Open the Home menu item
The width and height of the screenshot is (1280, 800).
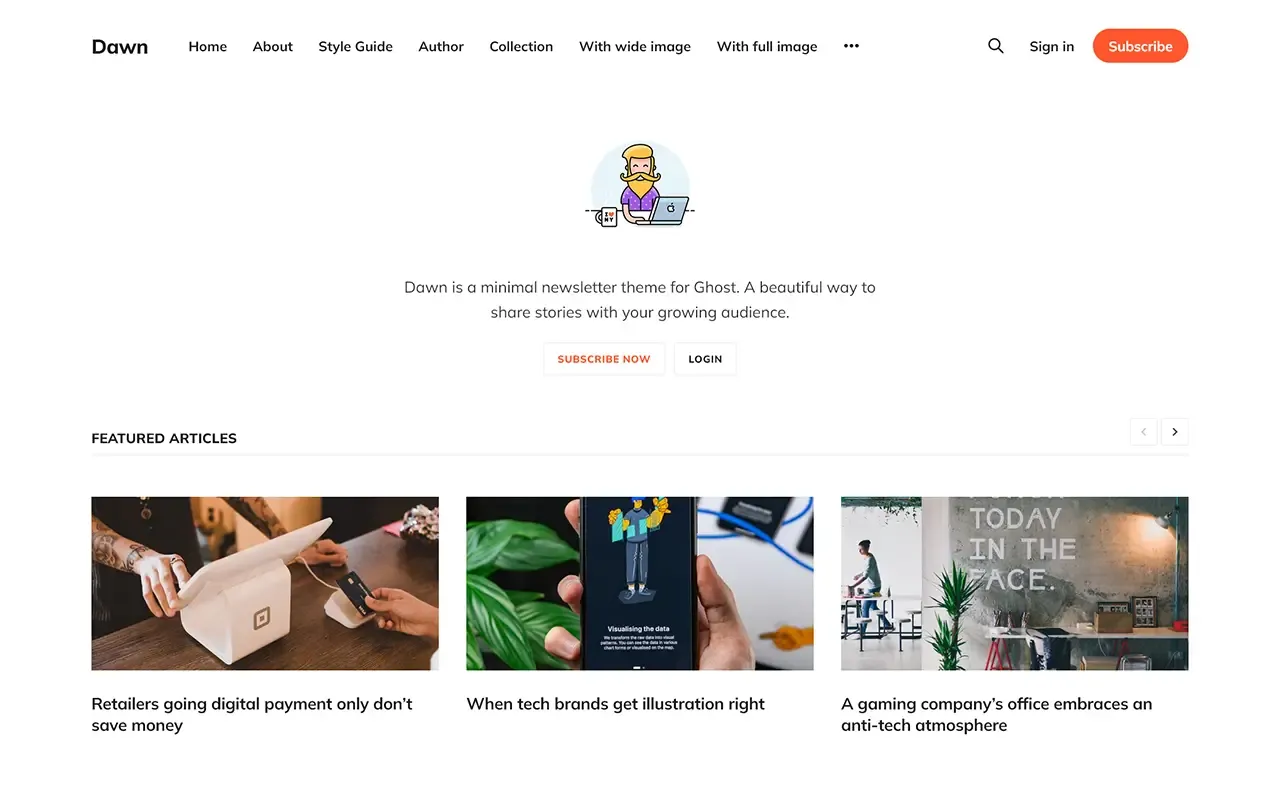208,46
